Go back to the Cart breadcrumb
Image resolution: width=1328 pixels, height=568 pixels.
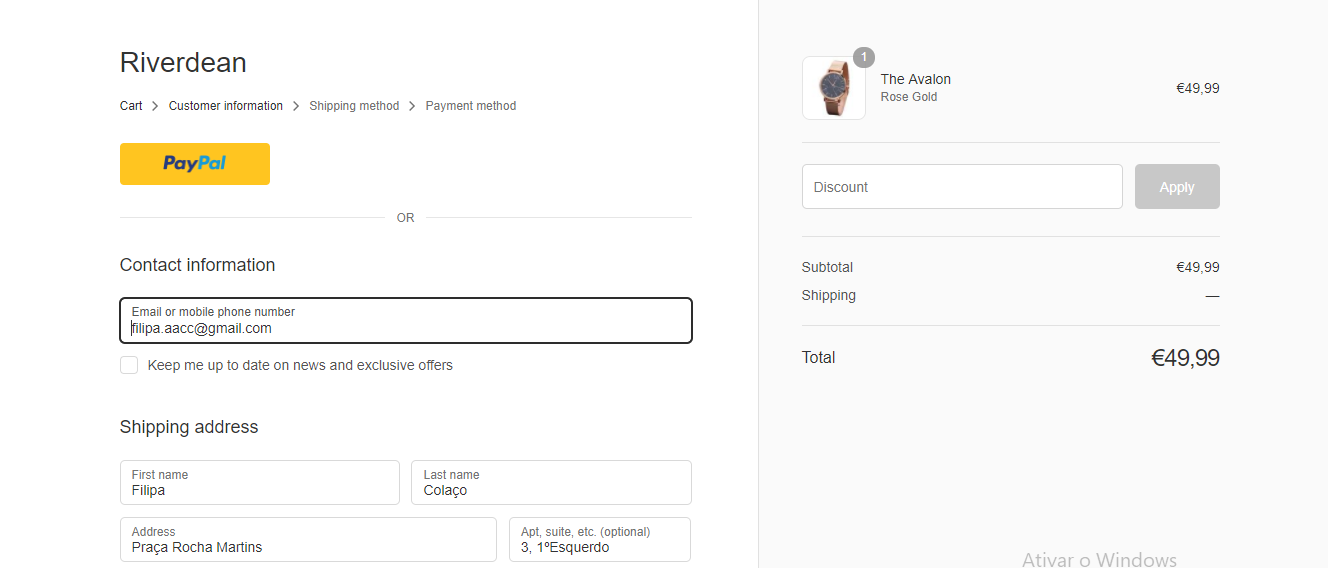131,106
